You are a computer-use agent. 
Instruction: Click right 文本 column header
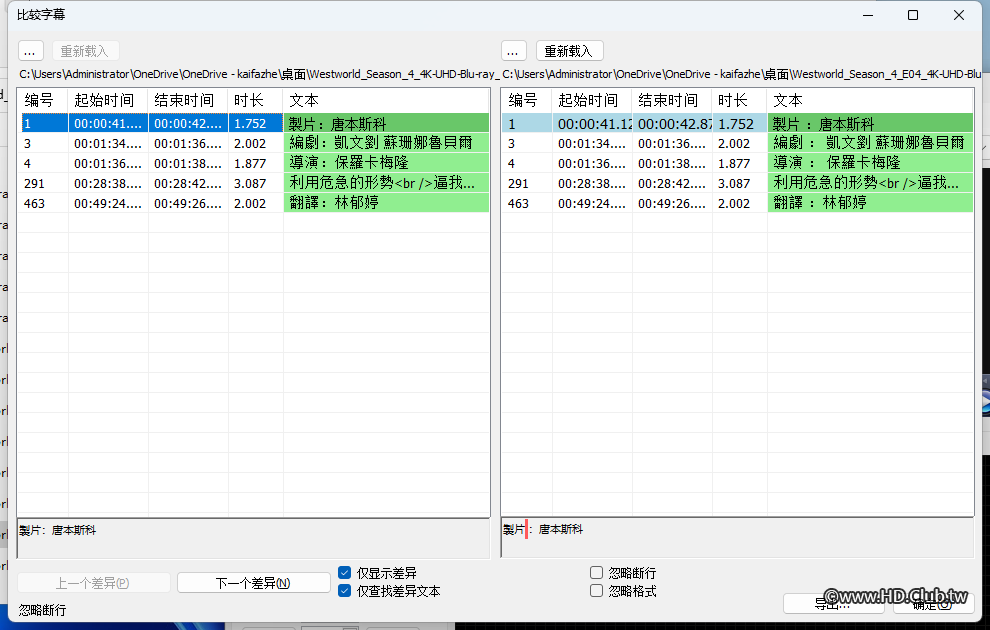870,100
